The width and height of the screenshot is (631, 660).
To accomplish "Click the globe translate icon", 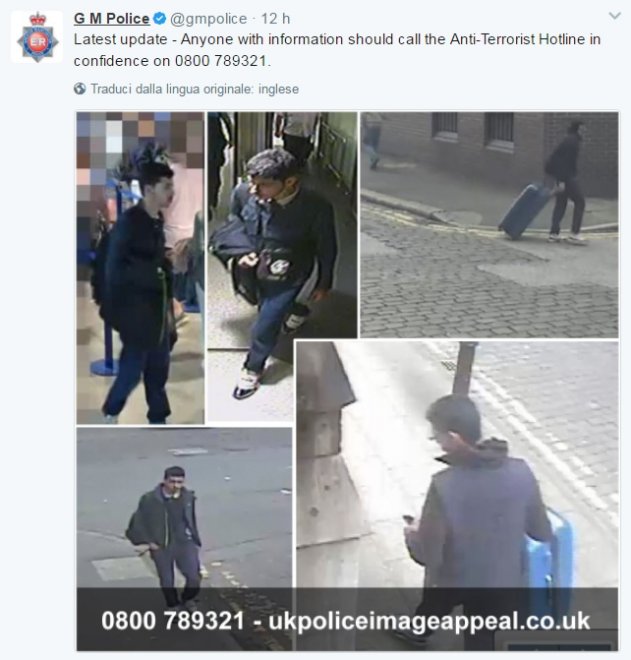I will pyautogui.click(x=80, y=89).
